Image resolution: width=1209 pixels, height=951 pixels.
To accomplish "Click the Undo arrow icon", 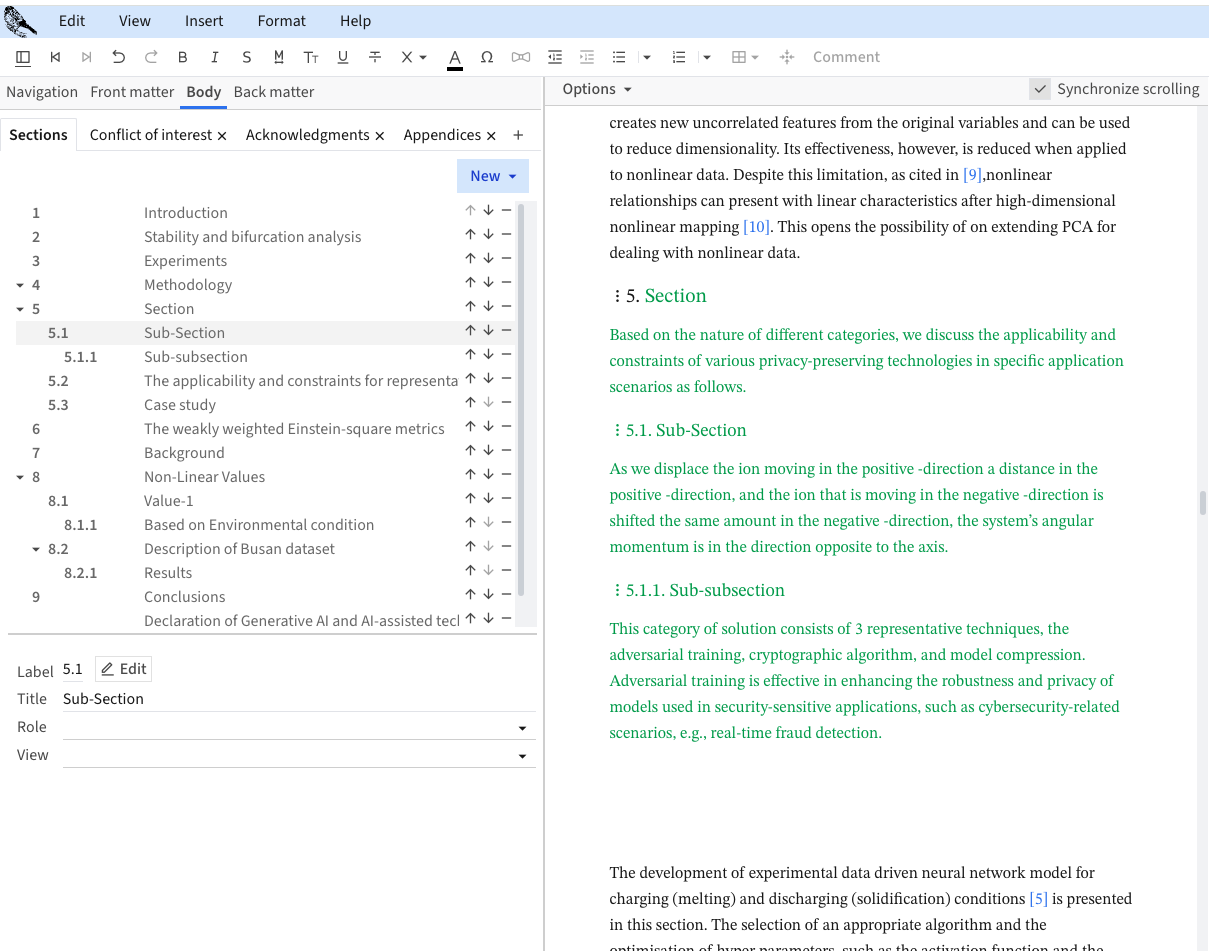I will [x=119, y=57].
